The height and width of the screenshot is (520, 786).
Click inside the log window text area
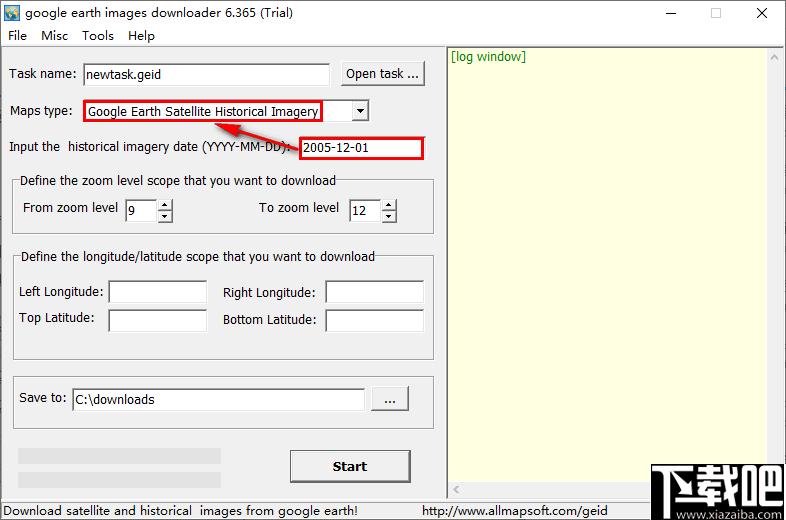point(608,266)
